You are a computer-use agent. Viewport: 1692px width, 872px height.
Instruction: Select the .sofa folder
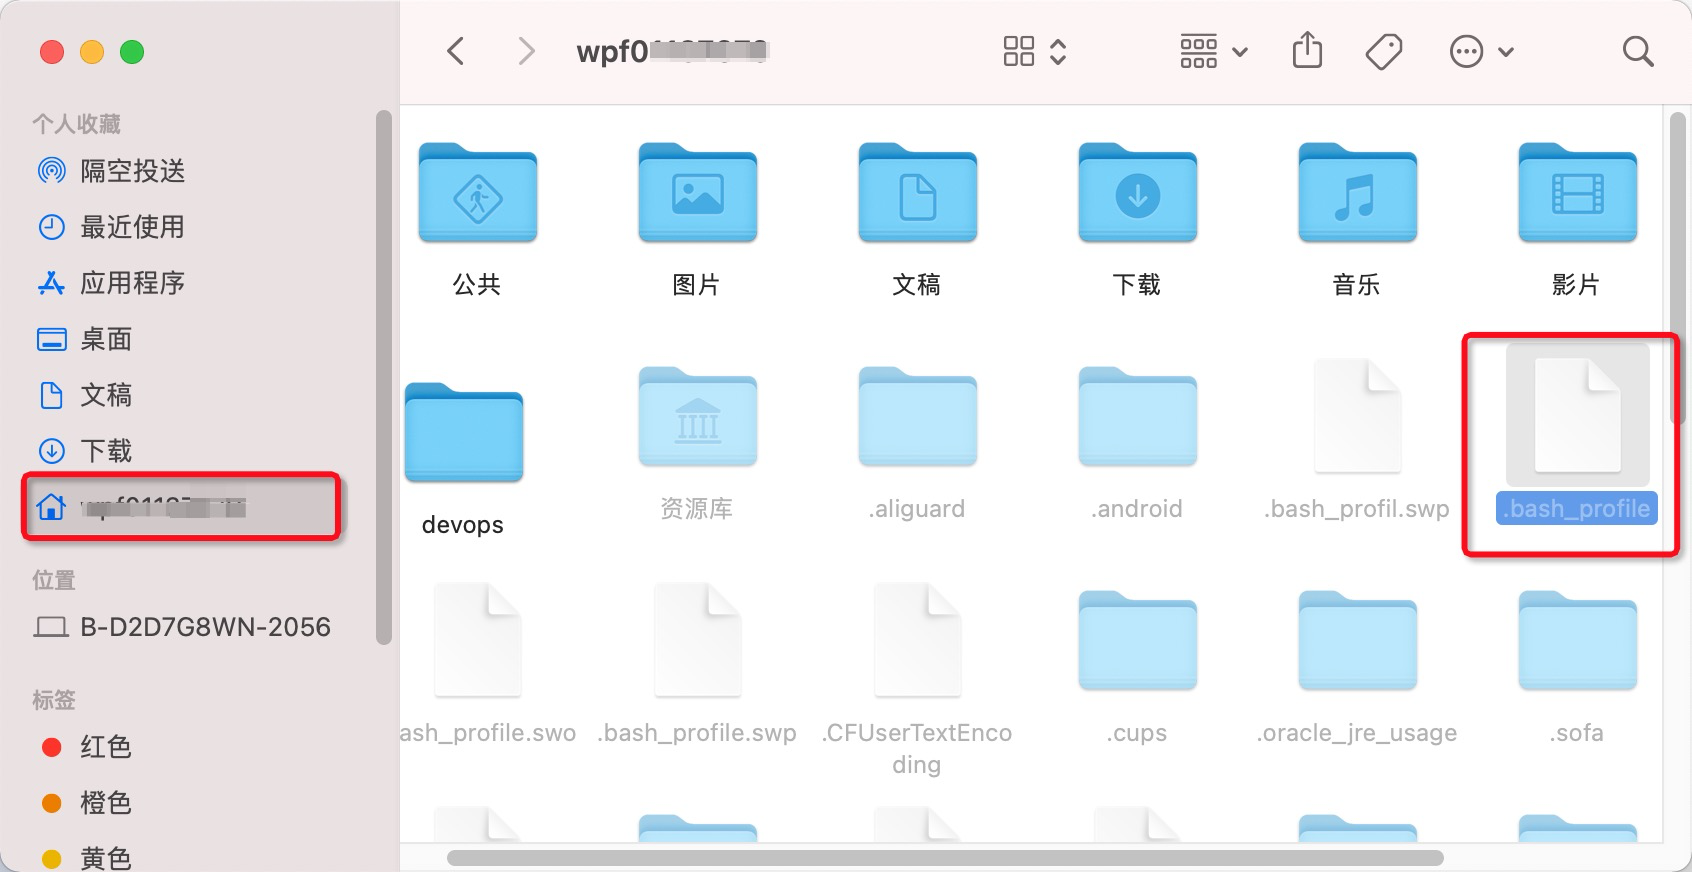1577,641
